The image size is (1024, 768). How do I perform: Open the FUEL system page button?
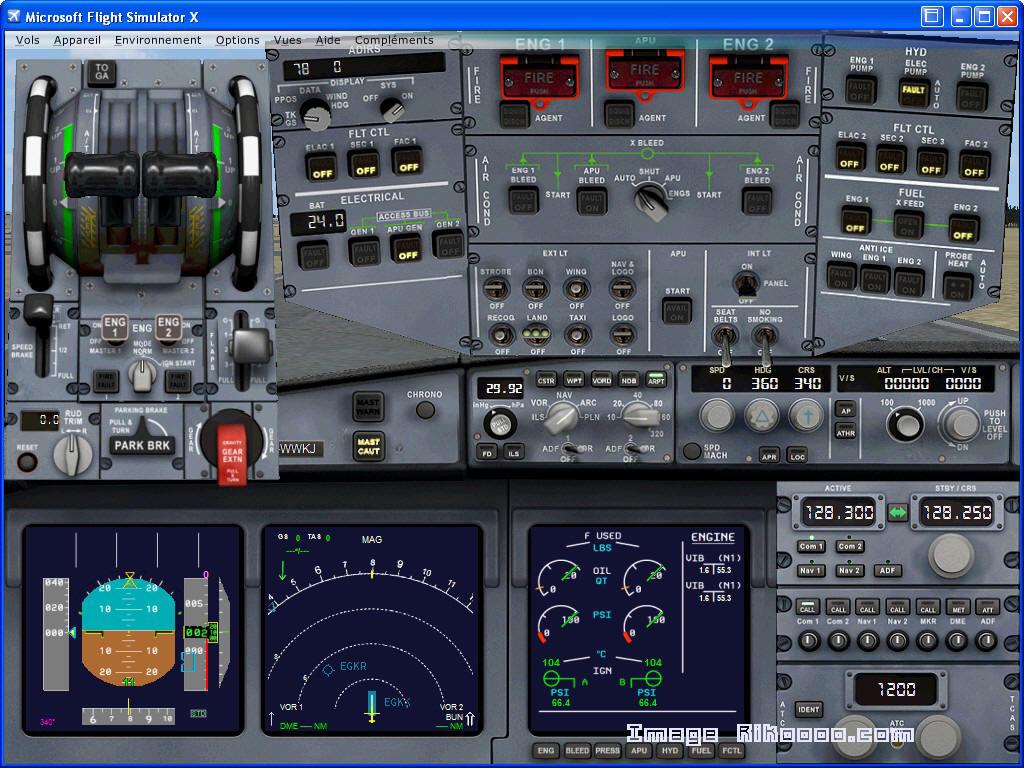coord(700,748)
